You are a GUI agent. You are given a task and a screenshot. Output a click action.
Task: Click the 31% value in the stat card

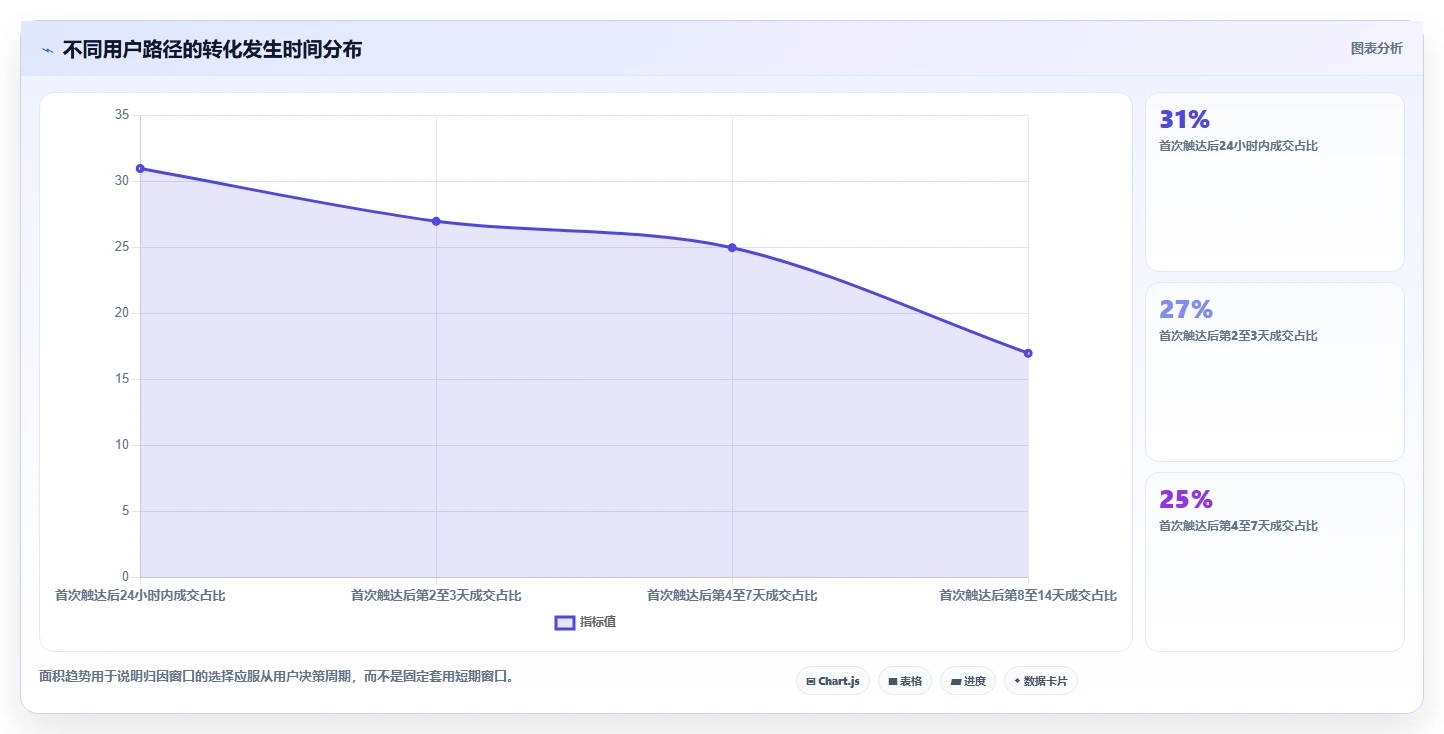tap(1184, 119)
